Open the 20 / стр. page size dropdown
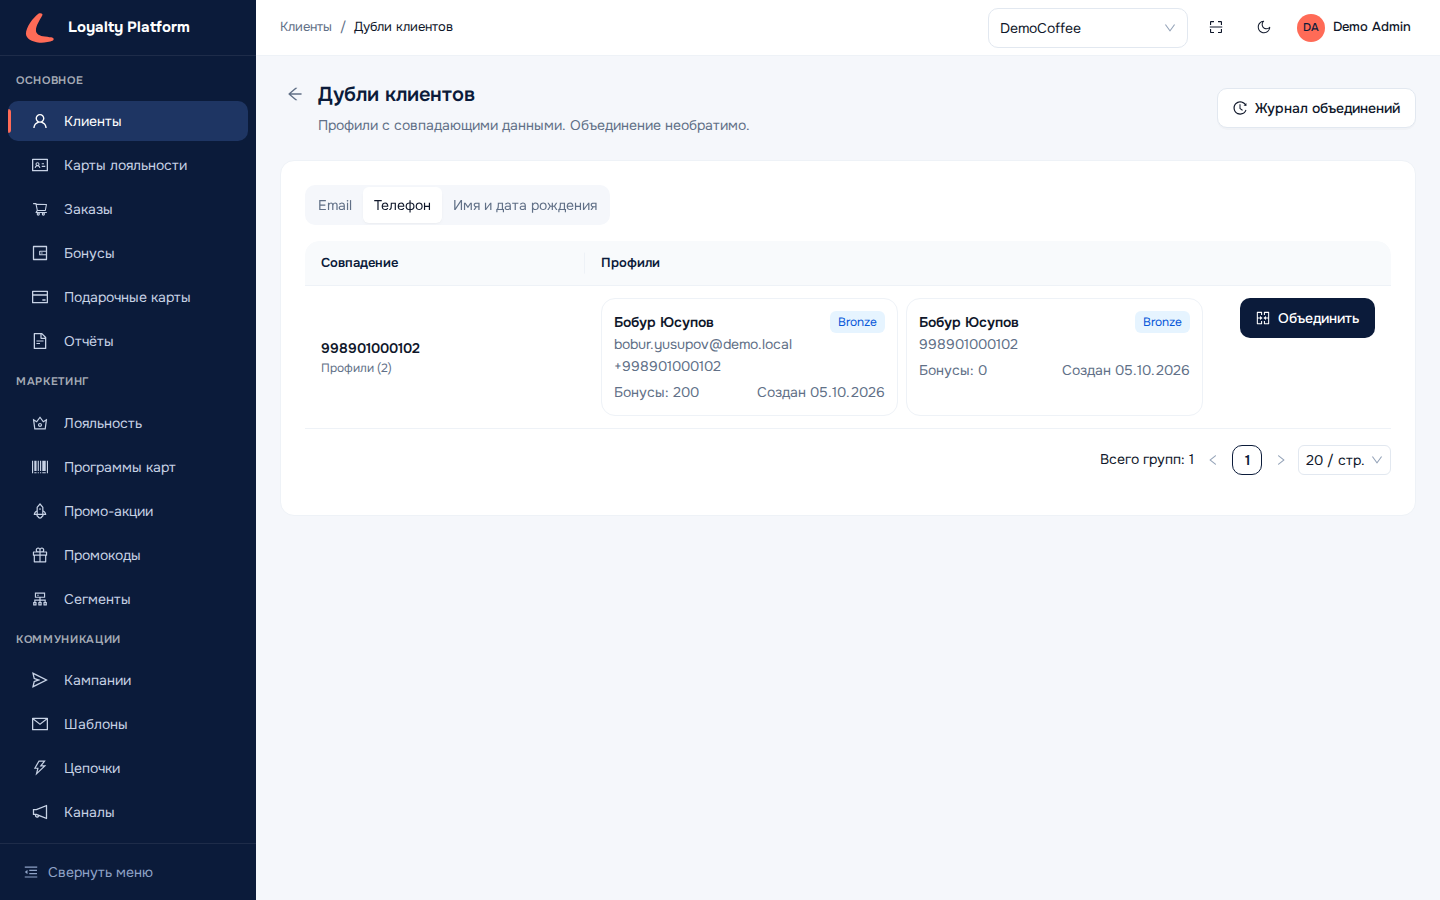The width and height of the screenshot is (1440, 900). click(x=1344, y=460)
